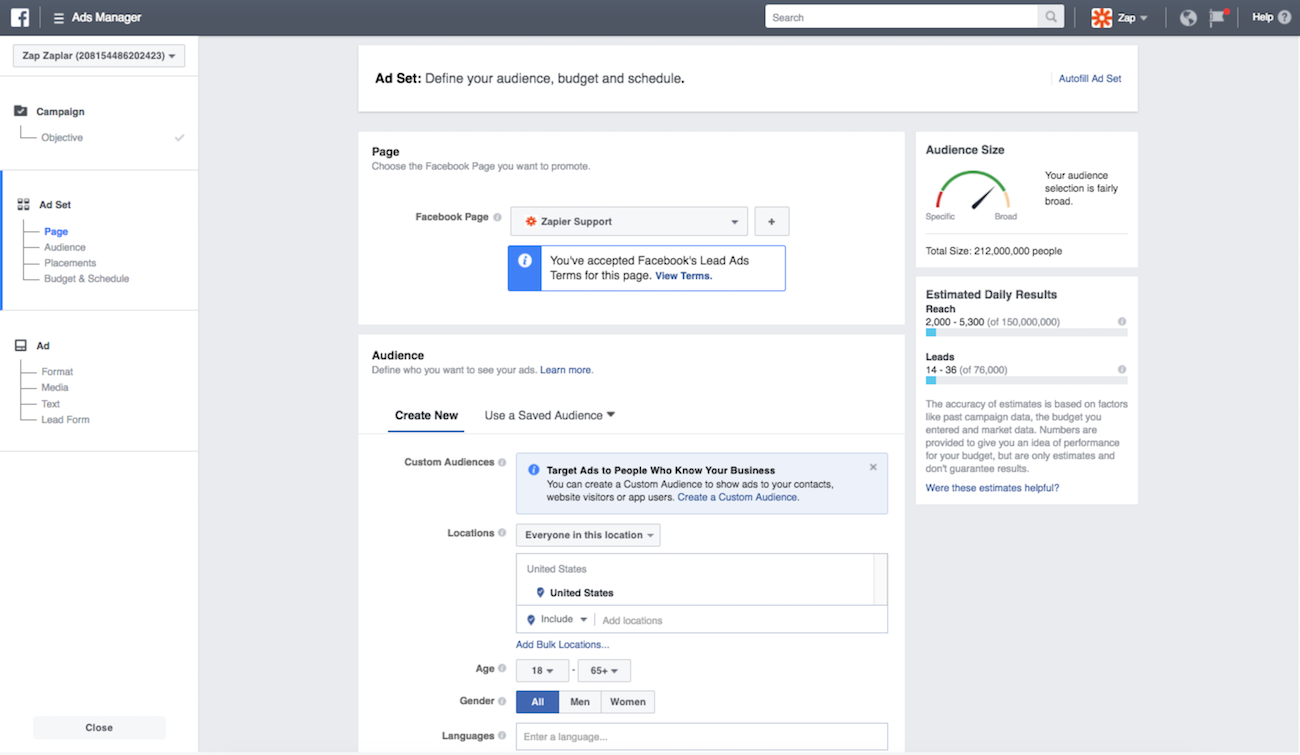Click the search magnifier icon
The height and width of the screenshot is (755, 1300).
click(1050, 17)
